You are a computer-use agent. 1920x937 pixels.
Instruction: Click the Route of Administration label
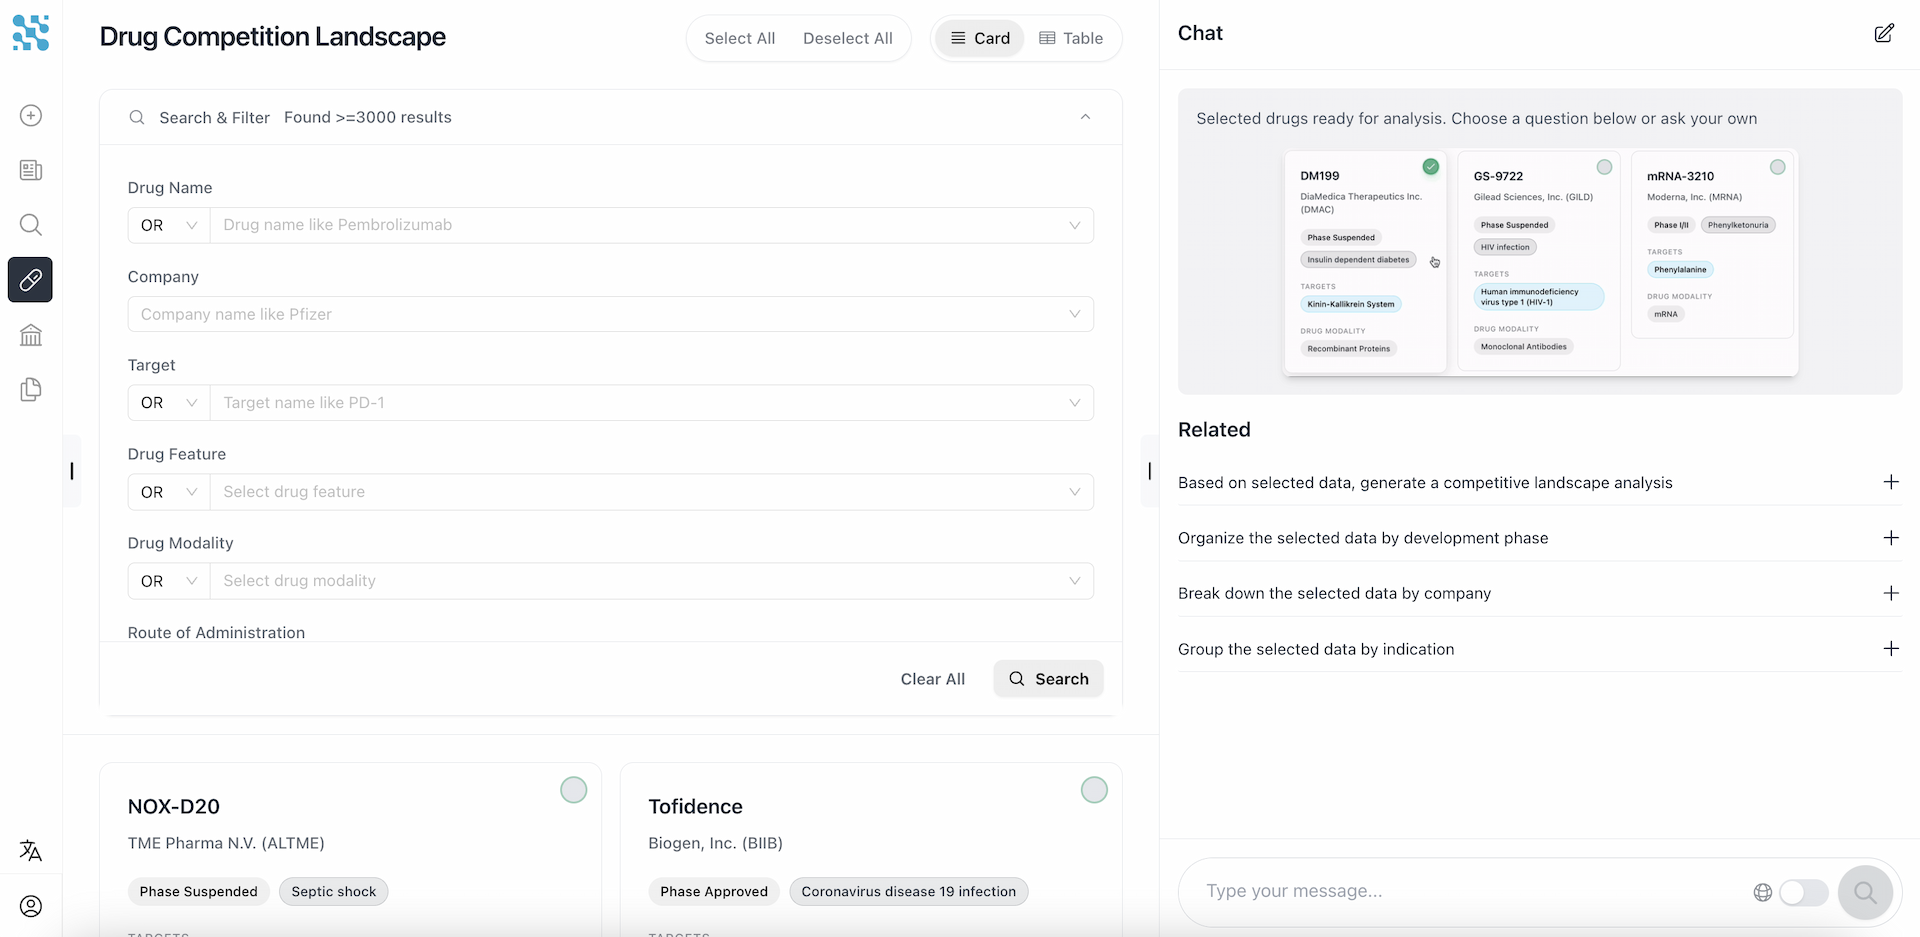(x=216, y=633)
